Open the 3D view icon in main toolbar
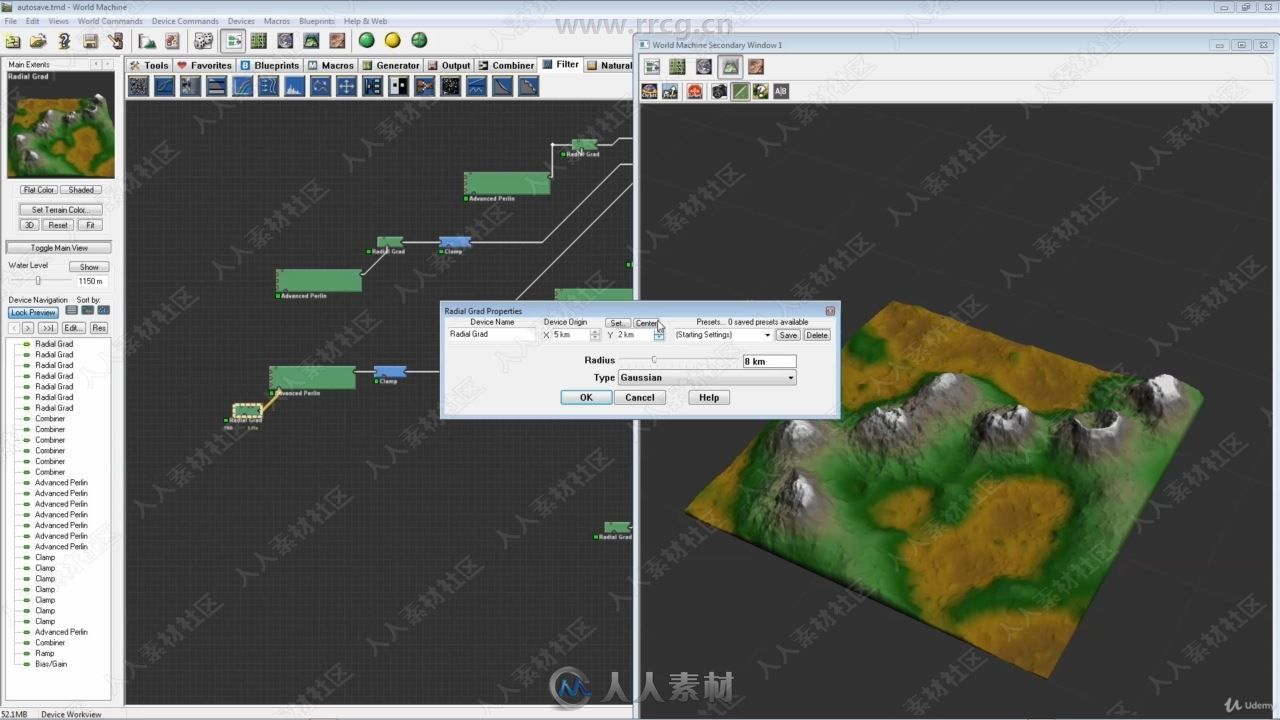Screen dimensions: 1280x720 (x=311, y=41)
